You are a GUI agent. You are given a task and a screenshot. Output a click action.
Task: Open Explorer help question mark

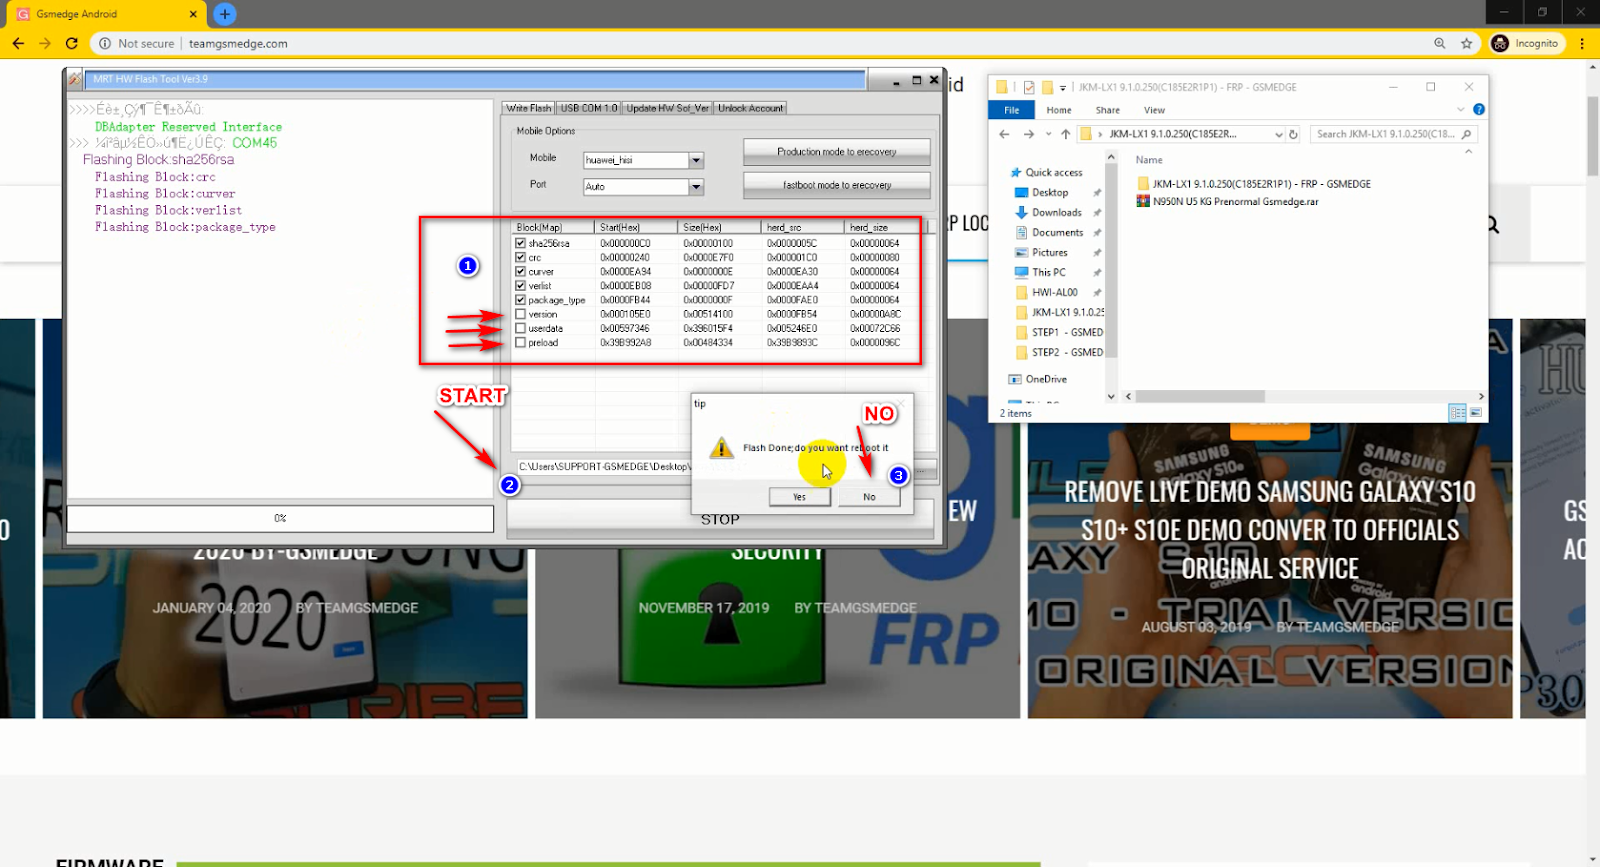click(1479, 109)
